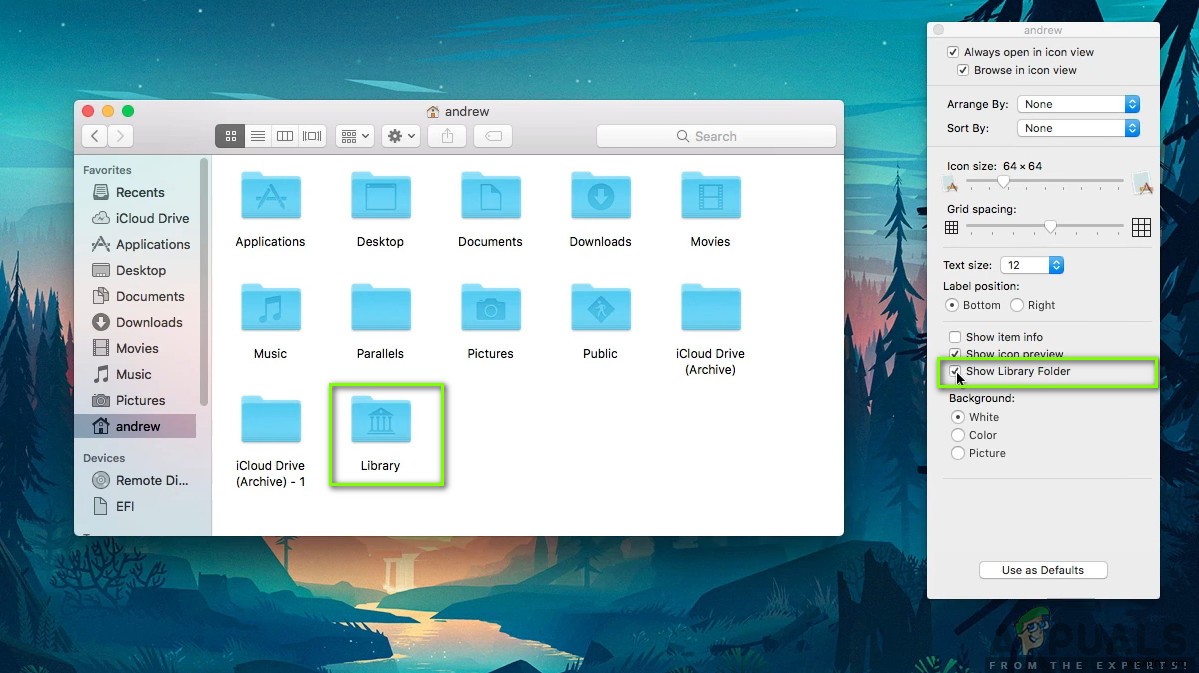Uncheck 'Show Library Folder'

coord(955,371)
